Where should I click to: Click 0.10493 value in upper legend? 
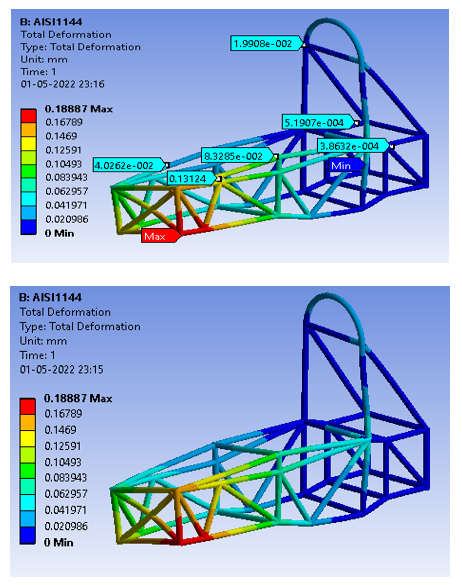[64, 164]
